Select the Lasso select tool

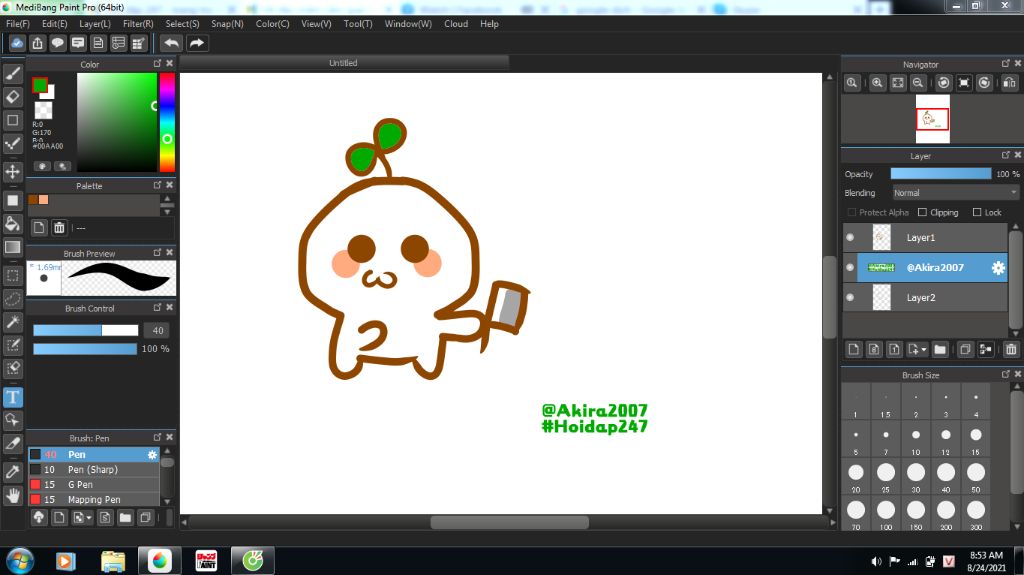(x=12, y=299)
